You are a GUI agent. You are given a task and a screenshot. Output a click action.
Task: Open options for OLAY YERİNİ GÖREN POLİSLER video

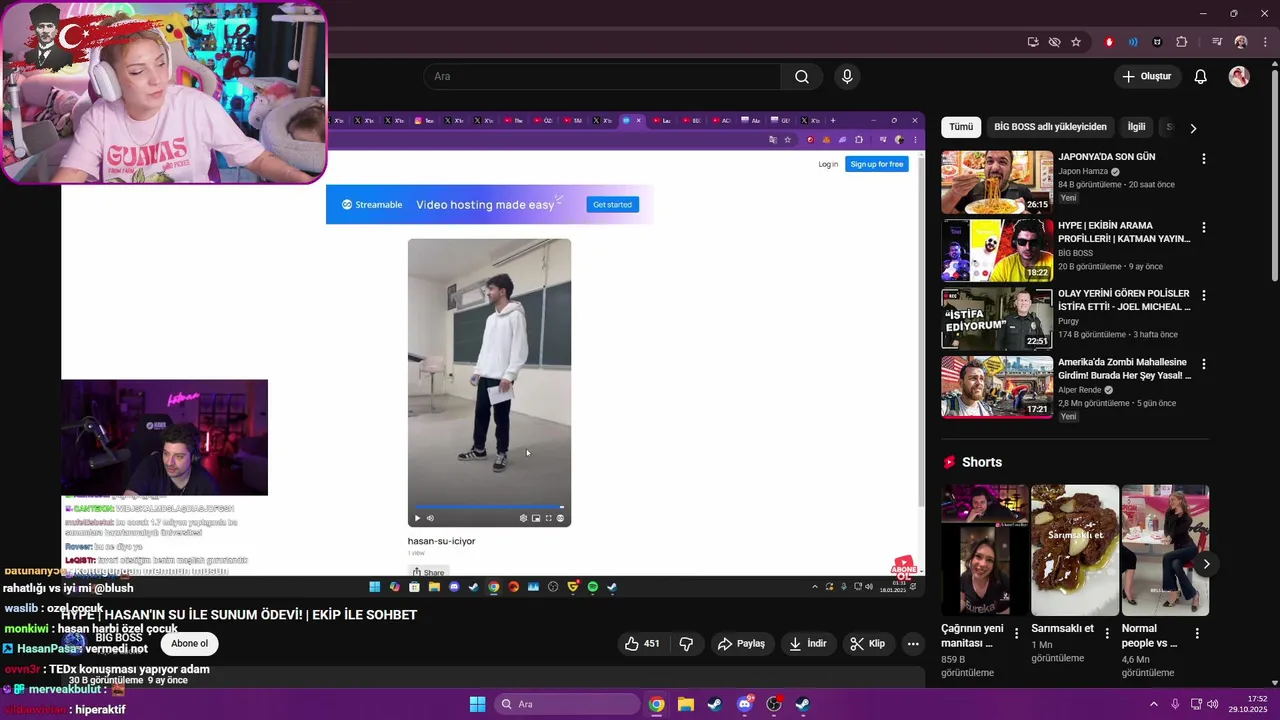click(x=1203, y=296)
